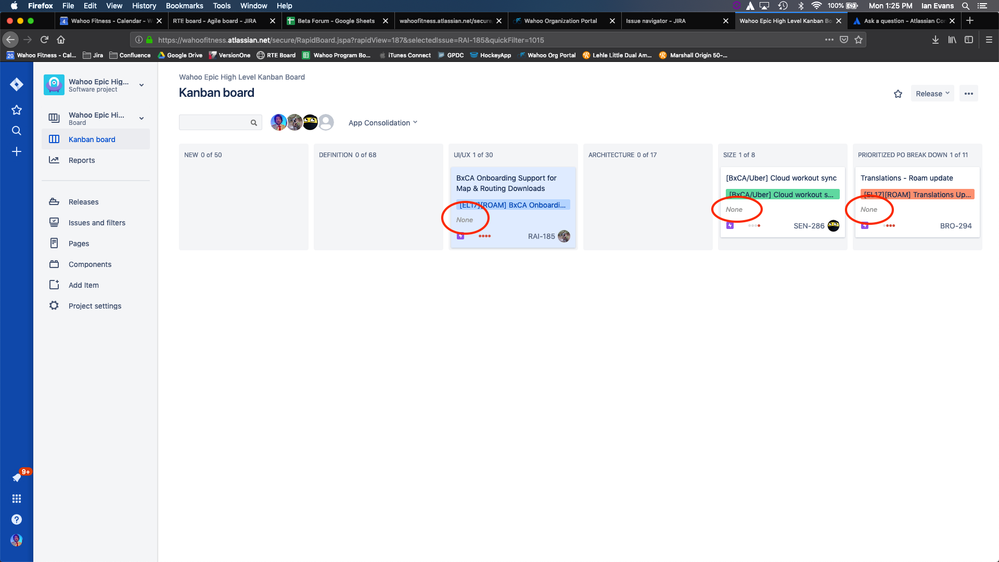This screenshot has height=562, width=999.
Task: Switch to the Beta Forum - Google Sheets tab
Action: (336, 20)
